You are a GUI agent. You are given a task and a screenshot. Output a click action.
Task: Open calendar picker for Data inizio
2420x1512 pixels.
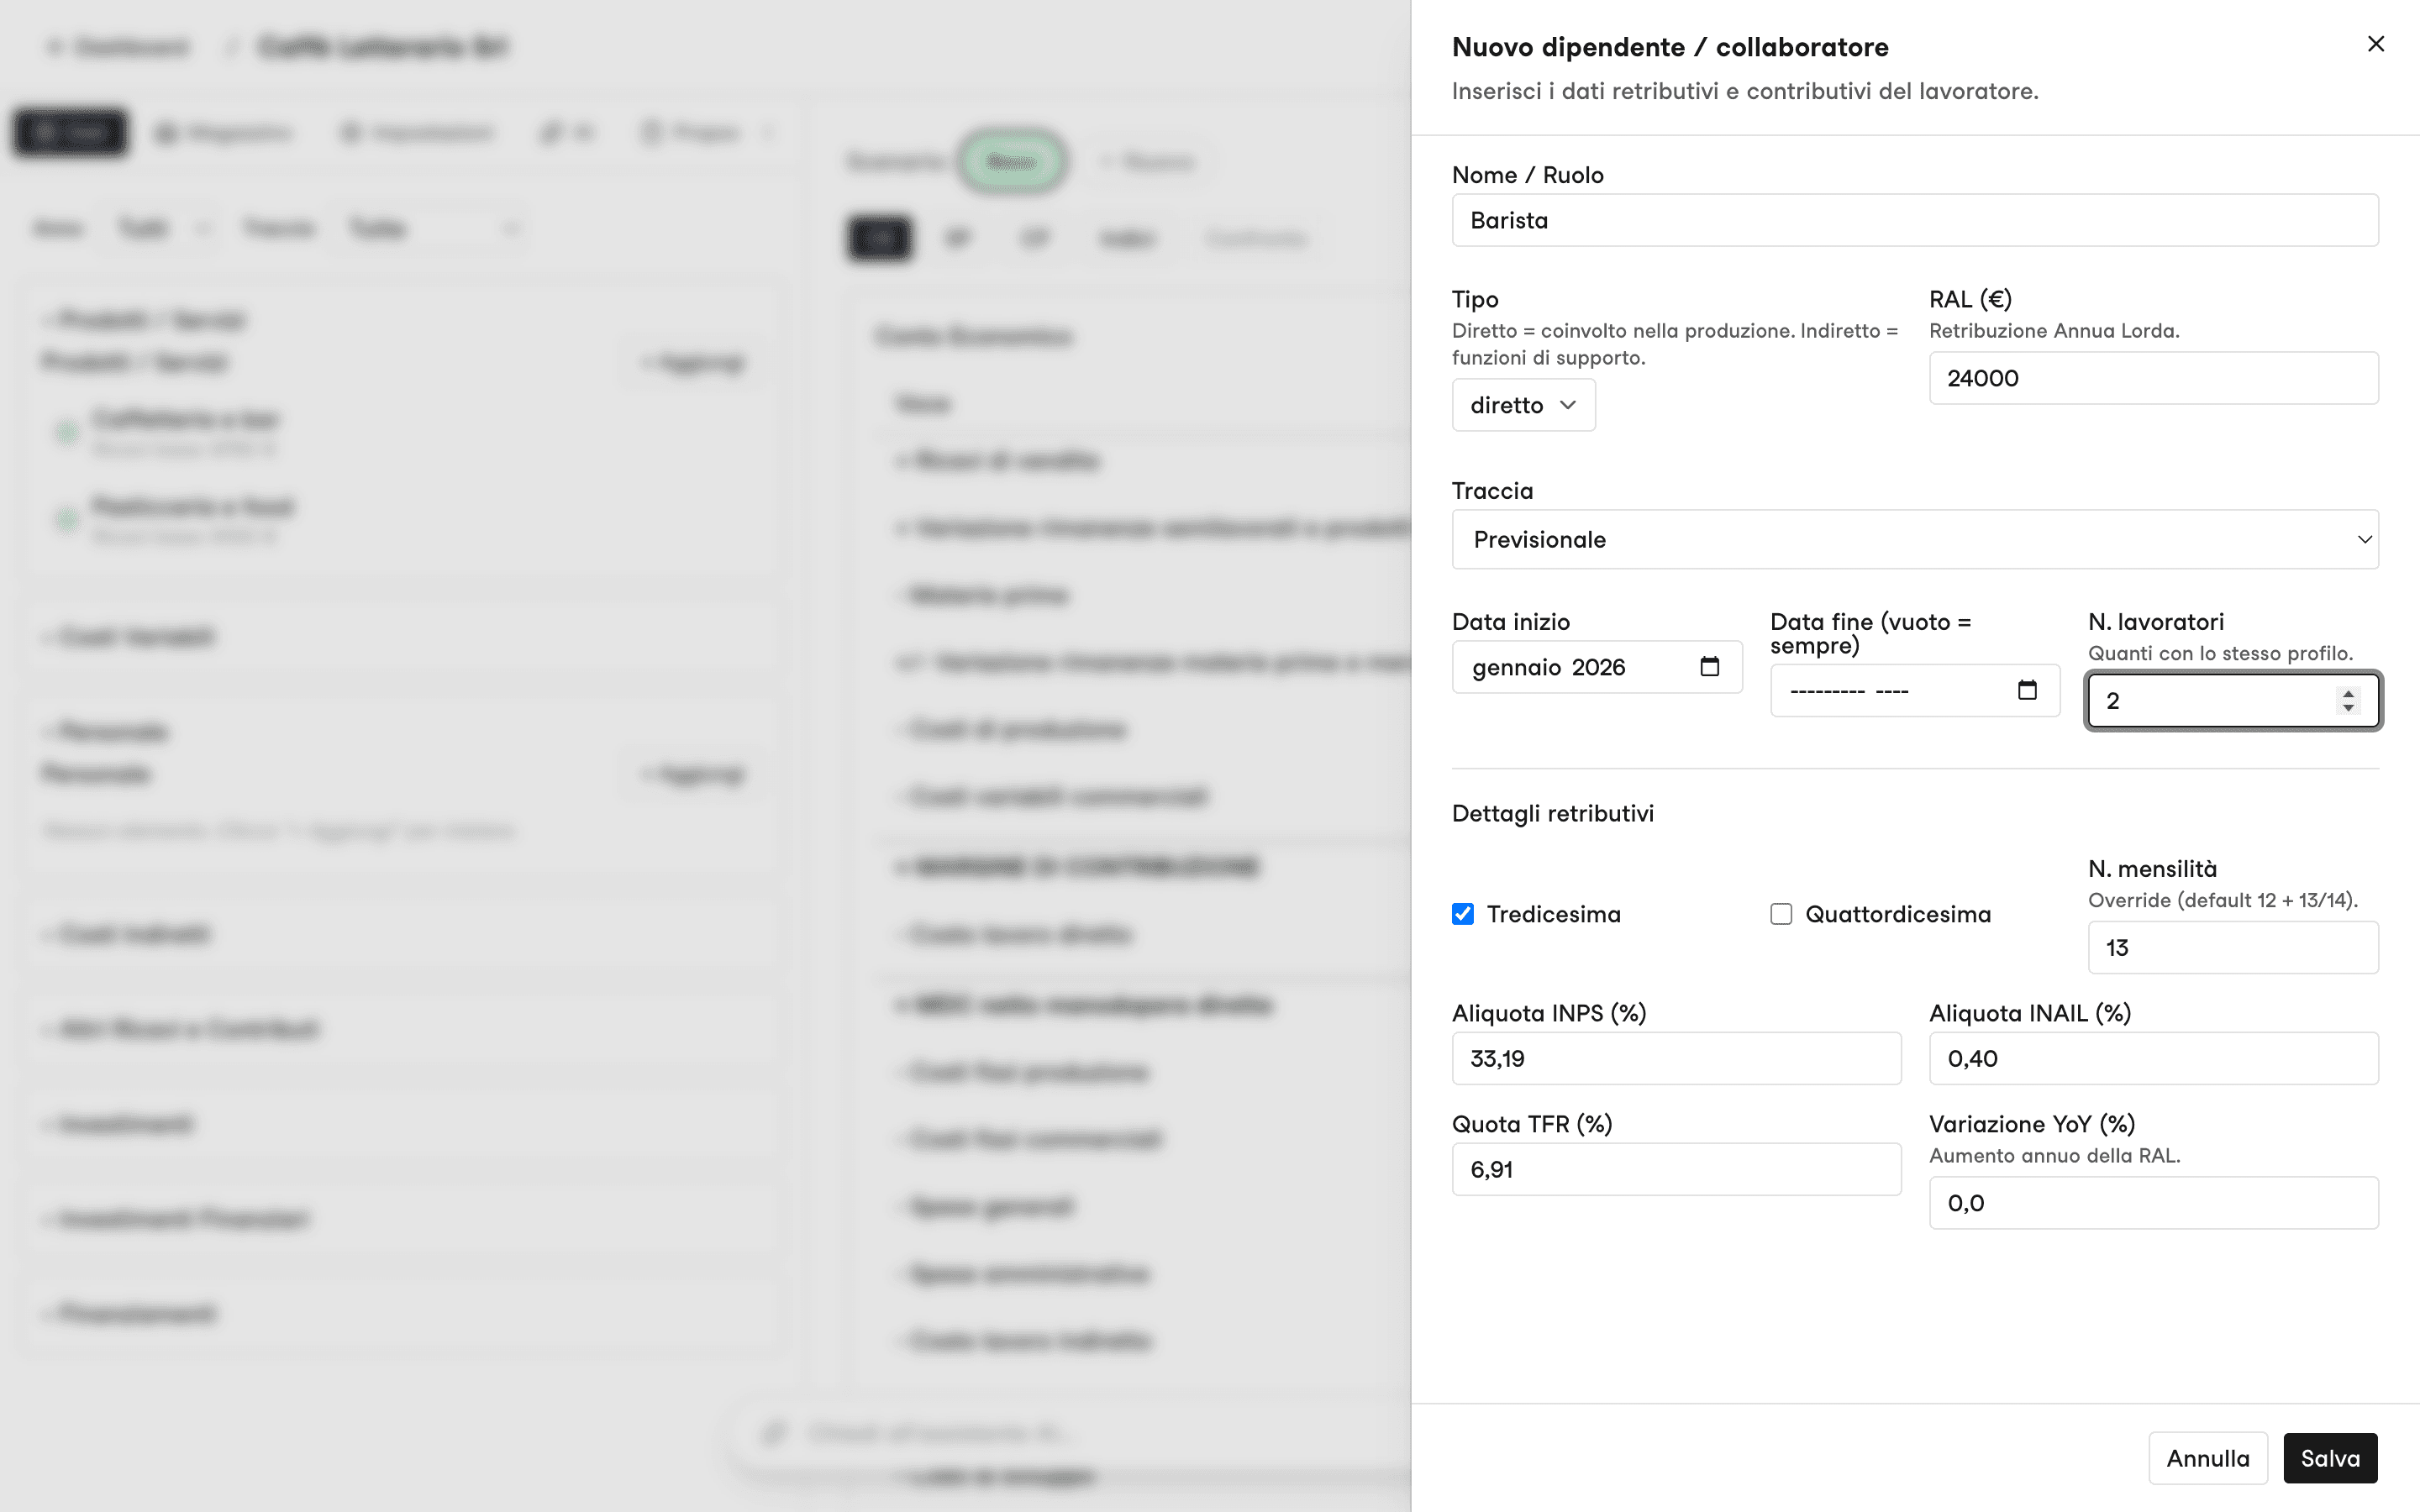tap(1709, 666)
